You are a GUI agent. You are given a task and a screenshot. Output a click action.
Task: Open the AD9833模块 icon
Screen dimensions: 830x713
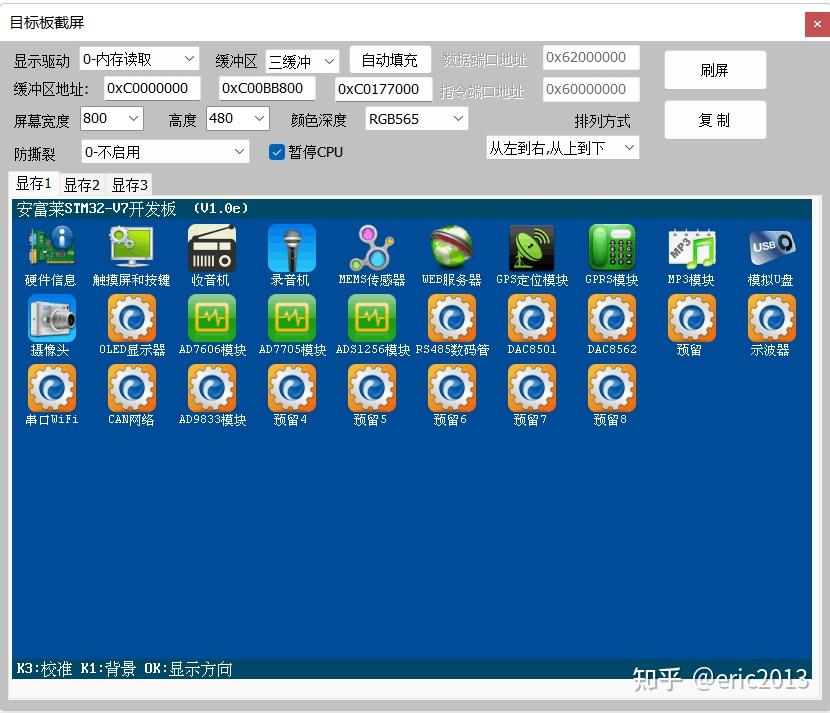pyautogui.click(x=211, y=388)
